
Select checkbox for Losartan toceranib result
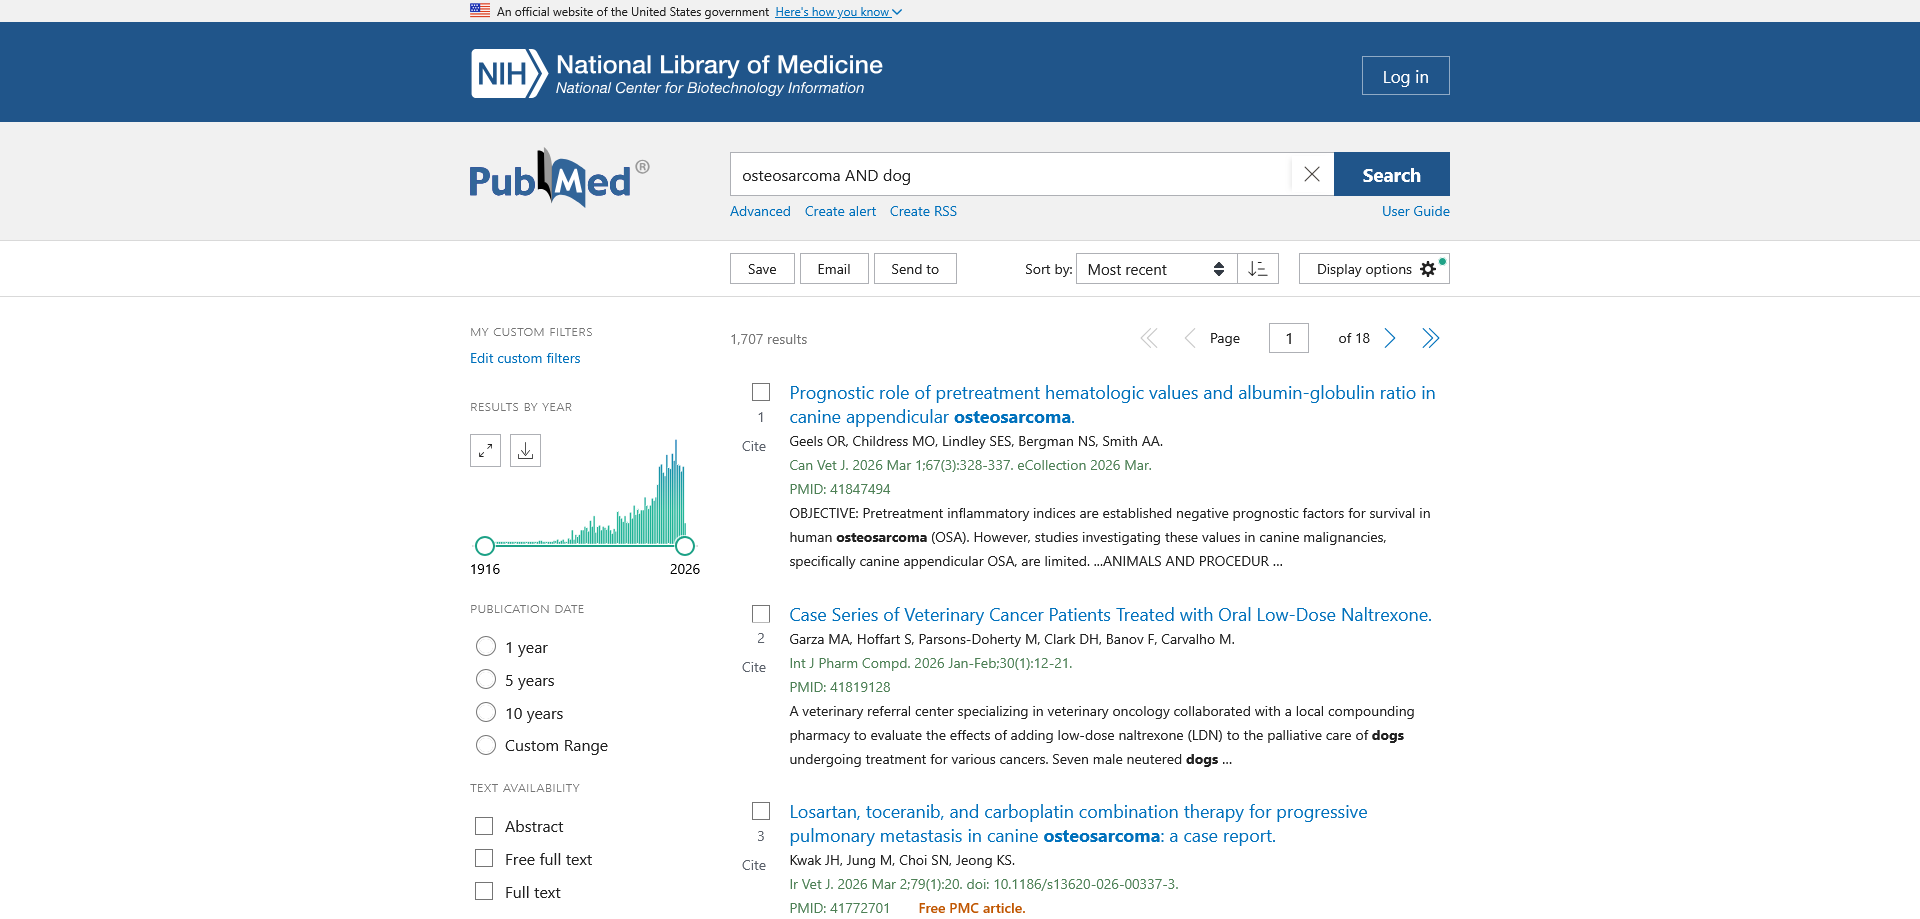(761, 811)
